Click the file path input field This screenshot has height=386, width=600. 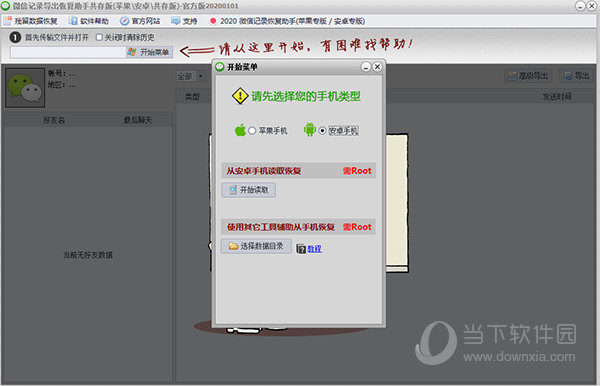coord(68,52)
